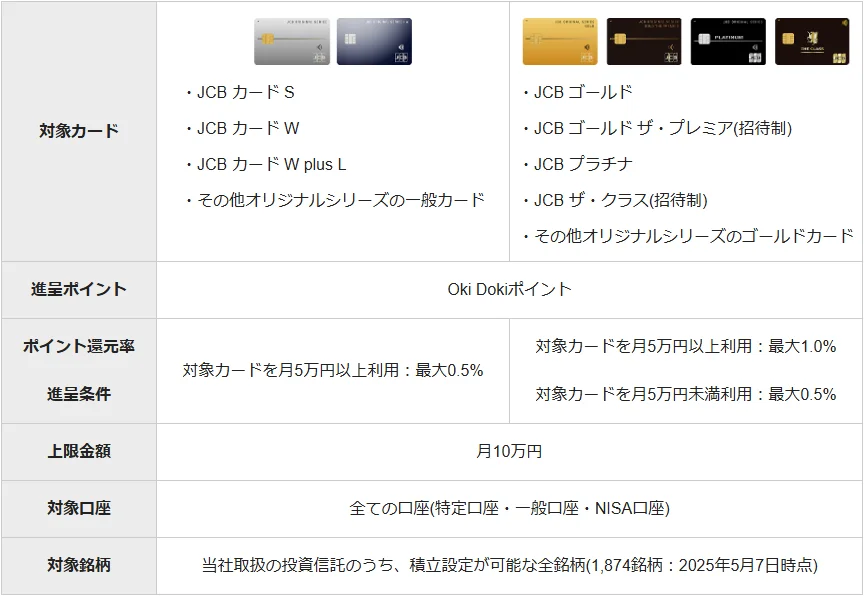Screen dimensions: 865x596
Task: Click 'JCB ザ・クラス(招待制)' text
Action: 621,200
